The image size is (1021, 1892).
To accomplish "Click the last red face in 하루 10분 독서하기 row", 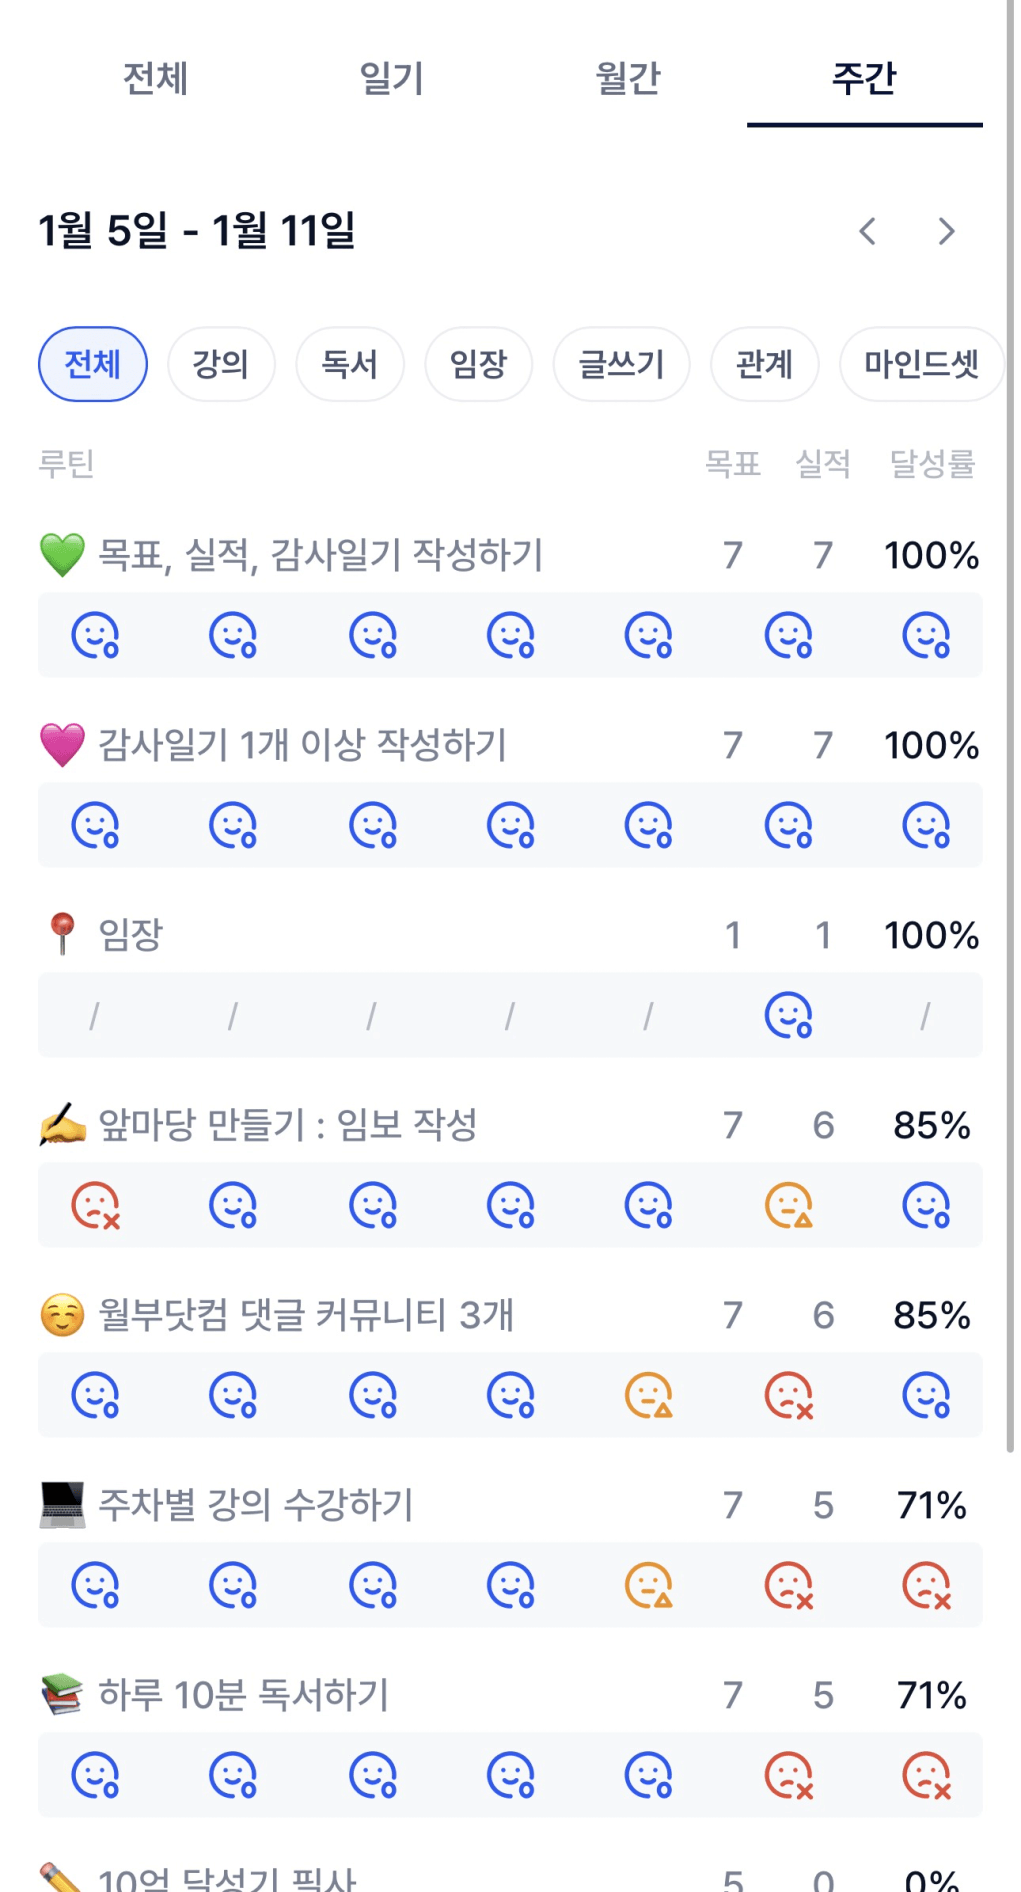I will point(926,1775).
